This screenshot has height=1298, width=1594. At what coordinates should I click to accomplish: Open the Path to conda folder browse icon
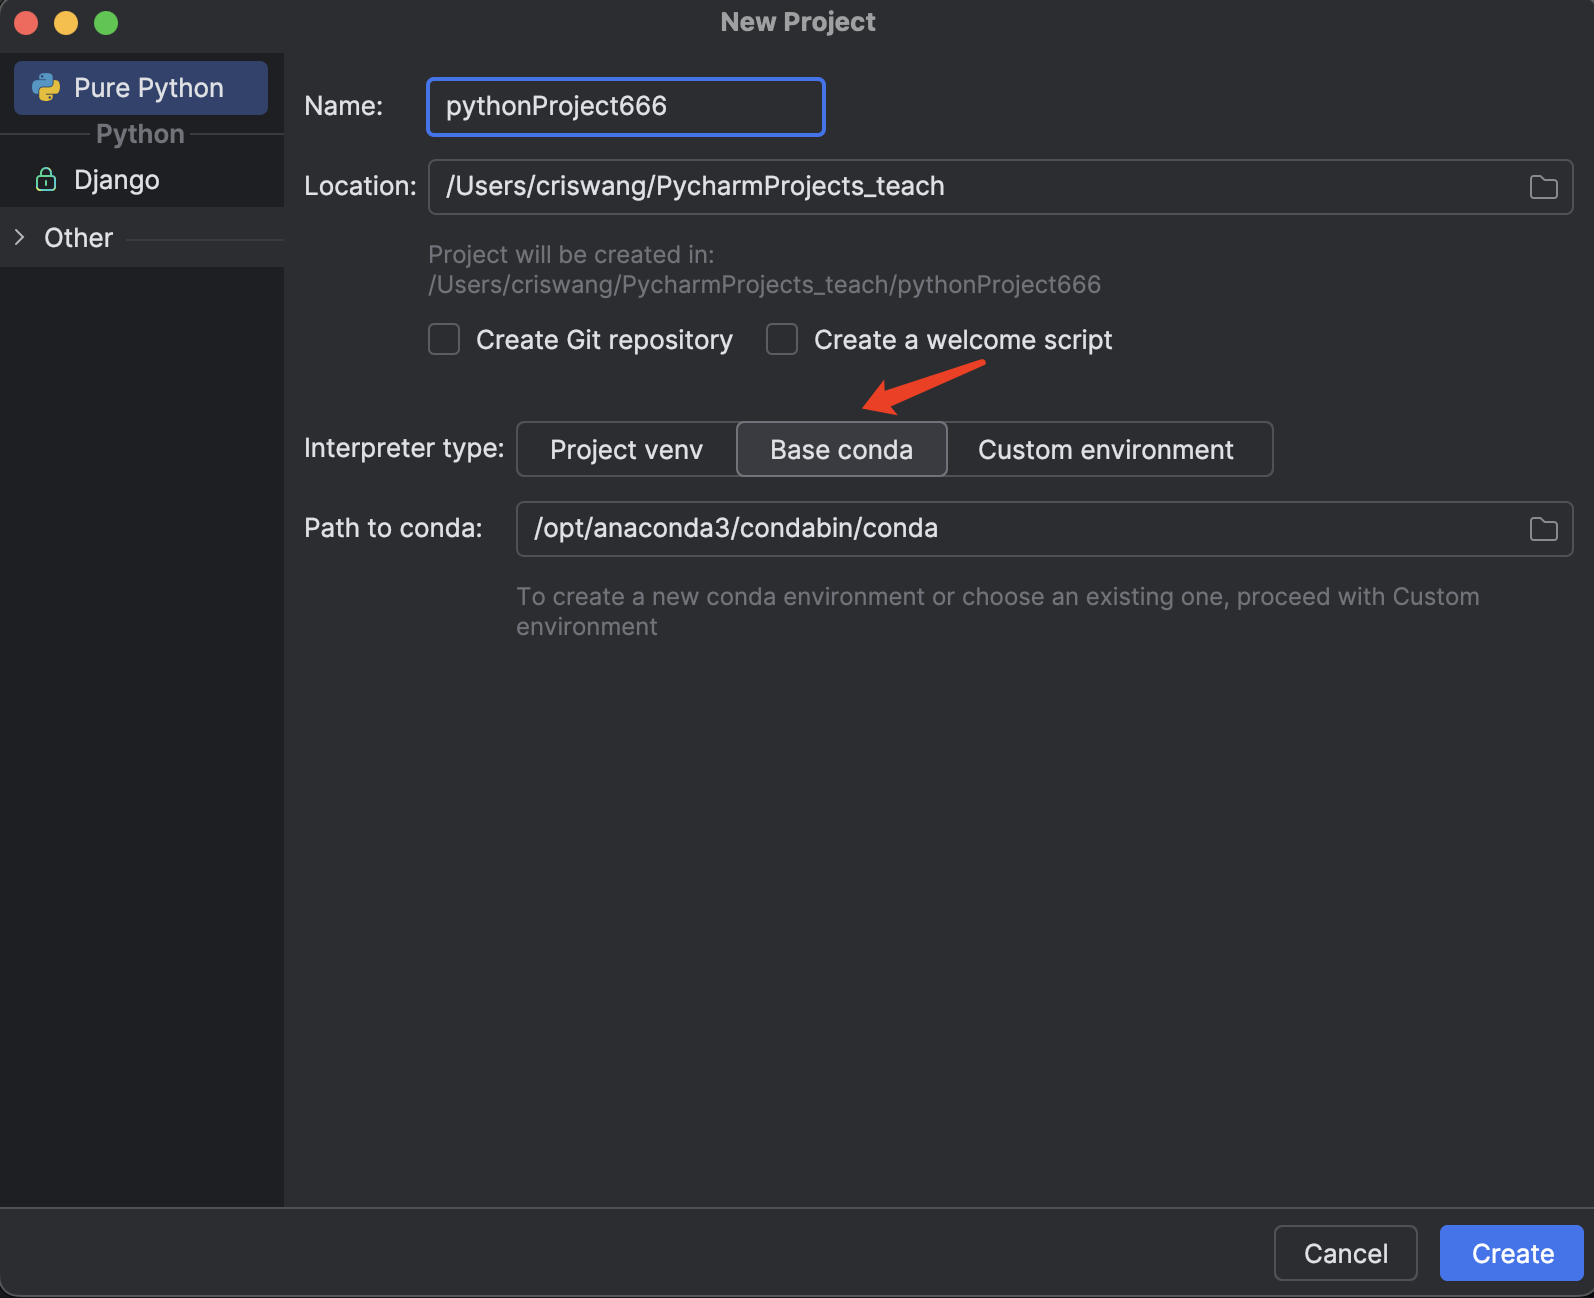(x=1543, y=529)
